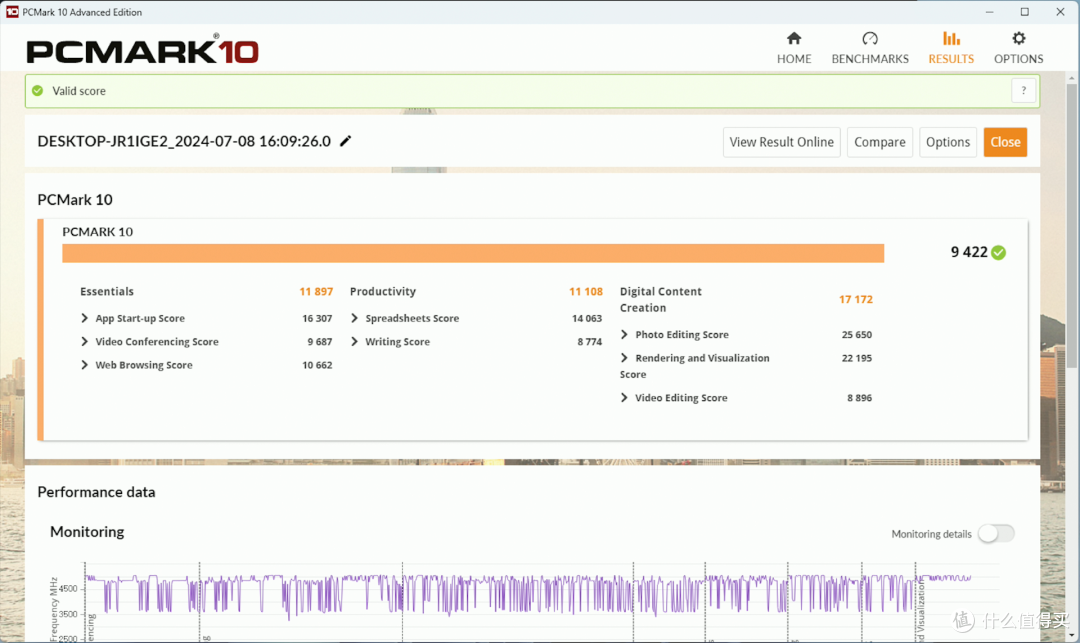Screen dimensions: 1080x643
Task: Toggle Monitoring details switch
Action: (x=996, y=534)
